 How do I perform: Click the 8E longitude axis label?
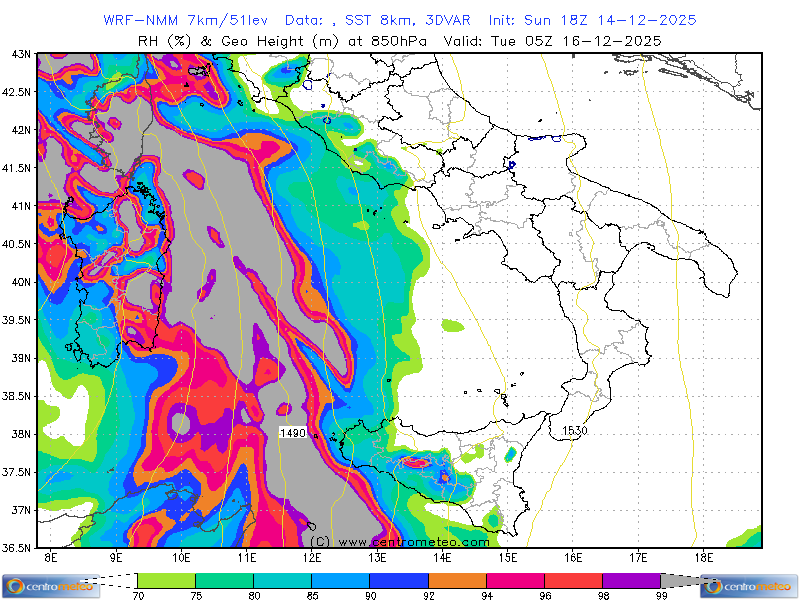point(50,557)
